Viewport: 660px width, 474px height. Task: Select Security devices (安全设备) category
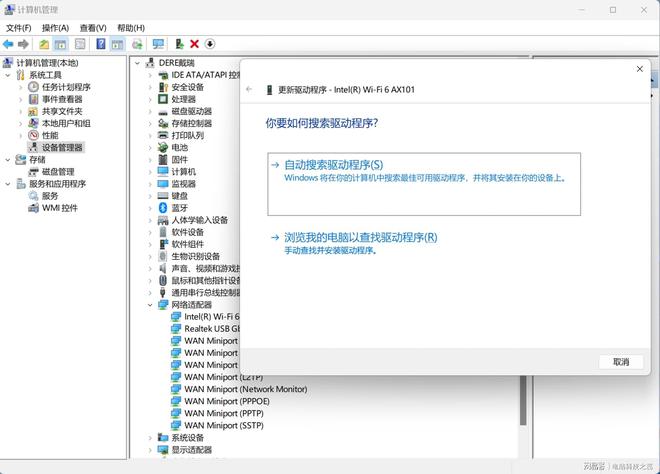pos(187,87)
